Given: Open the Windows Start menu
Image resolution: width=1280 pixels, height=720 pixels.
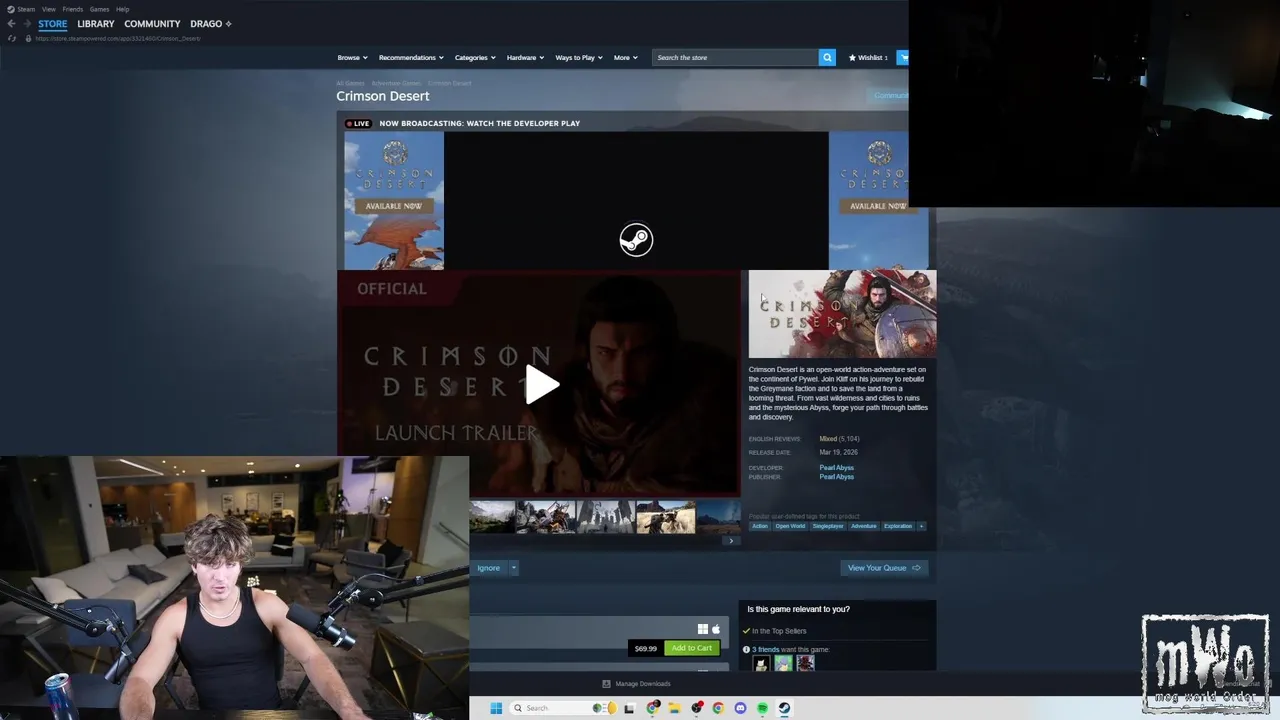Looking at the screenshot, I should pos(496,708).
